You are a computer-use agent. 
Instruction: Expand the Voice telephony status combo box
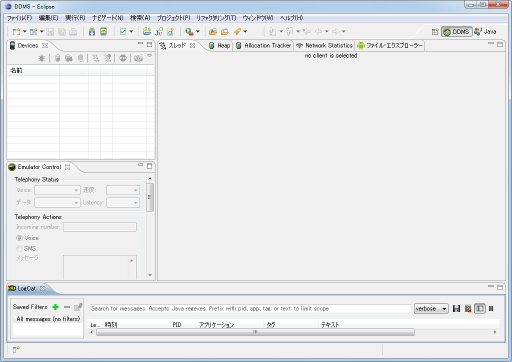[x=57, y=190]
